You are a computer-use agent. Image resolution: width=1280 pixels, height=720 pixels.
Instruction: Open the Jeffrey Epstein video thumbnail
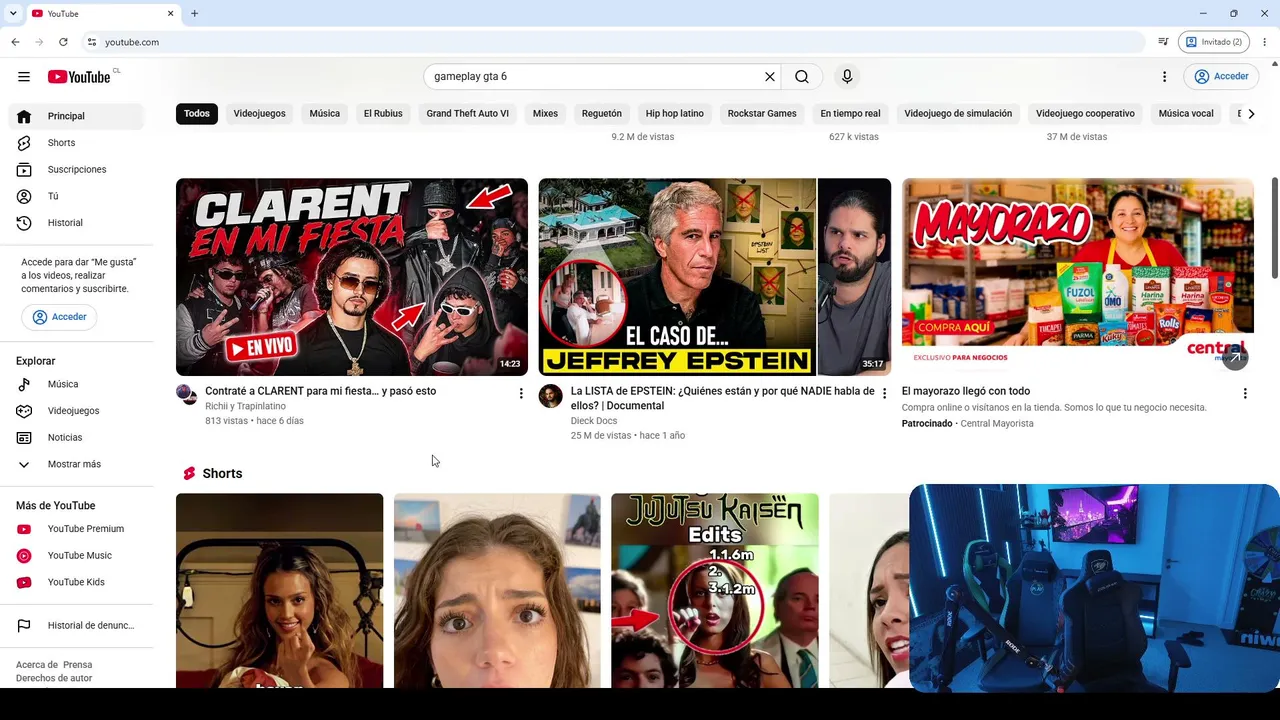715,277
